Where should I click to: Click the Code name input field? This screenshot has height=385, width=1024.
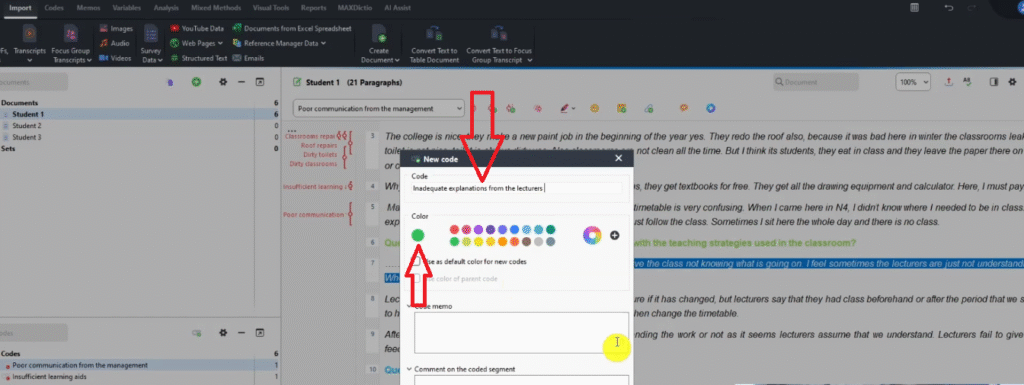(517, 188)
